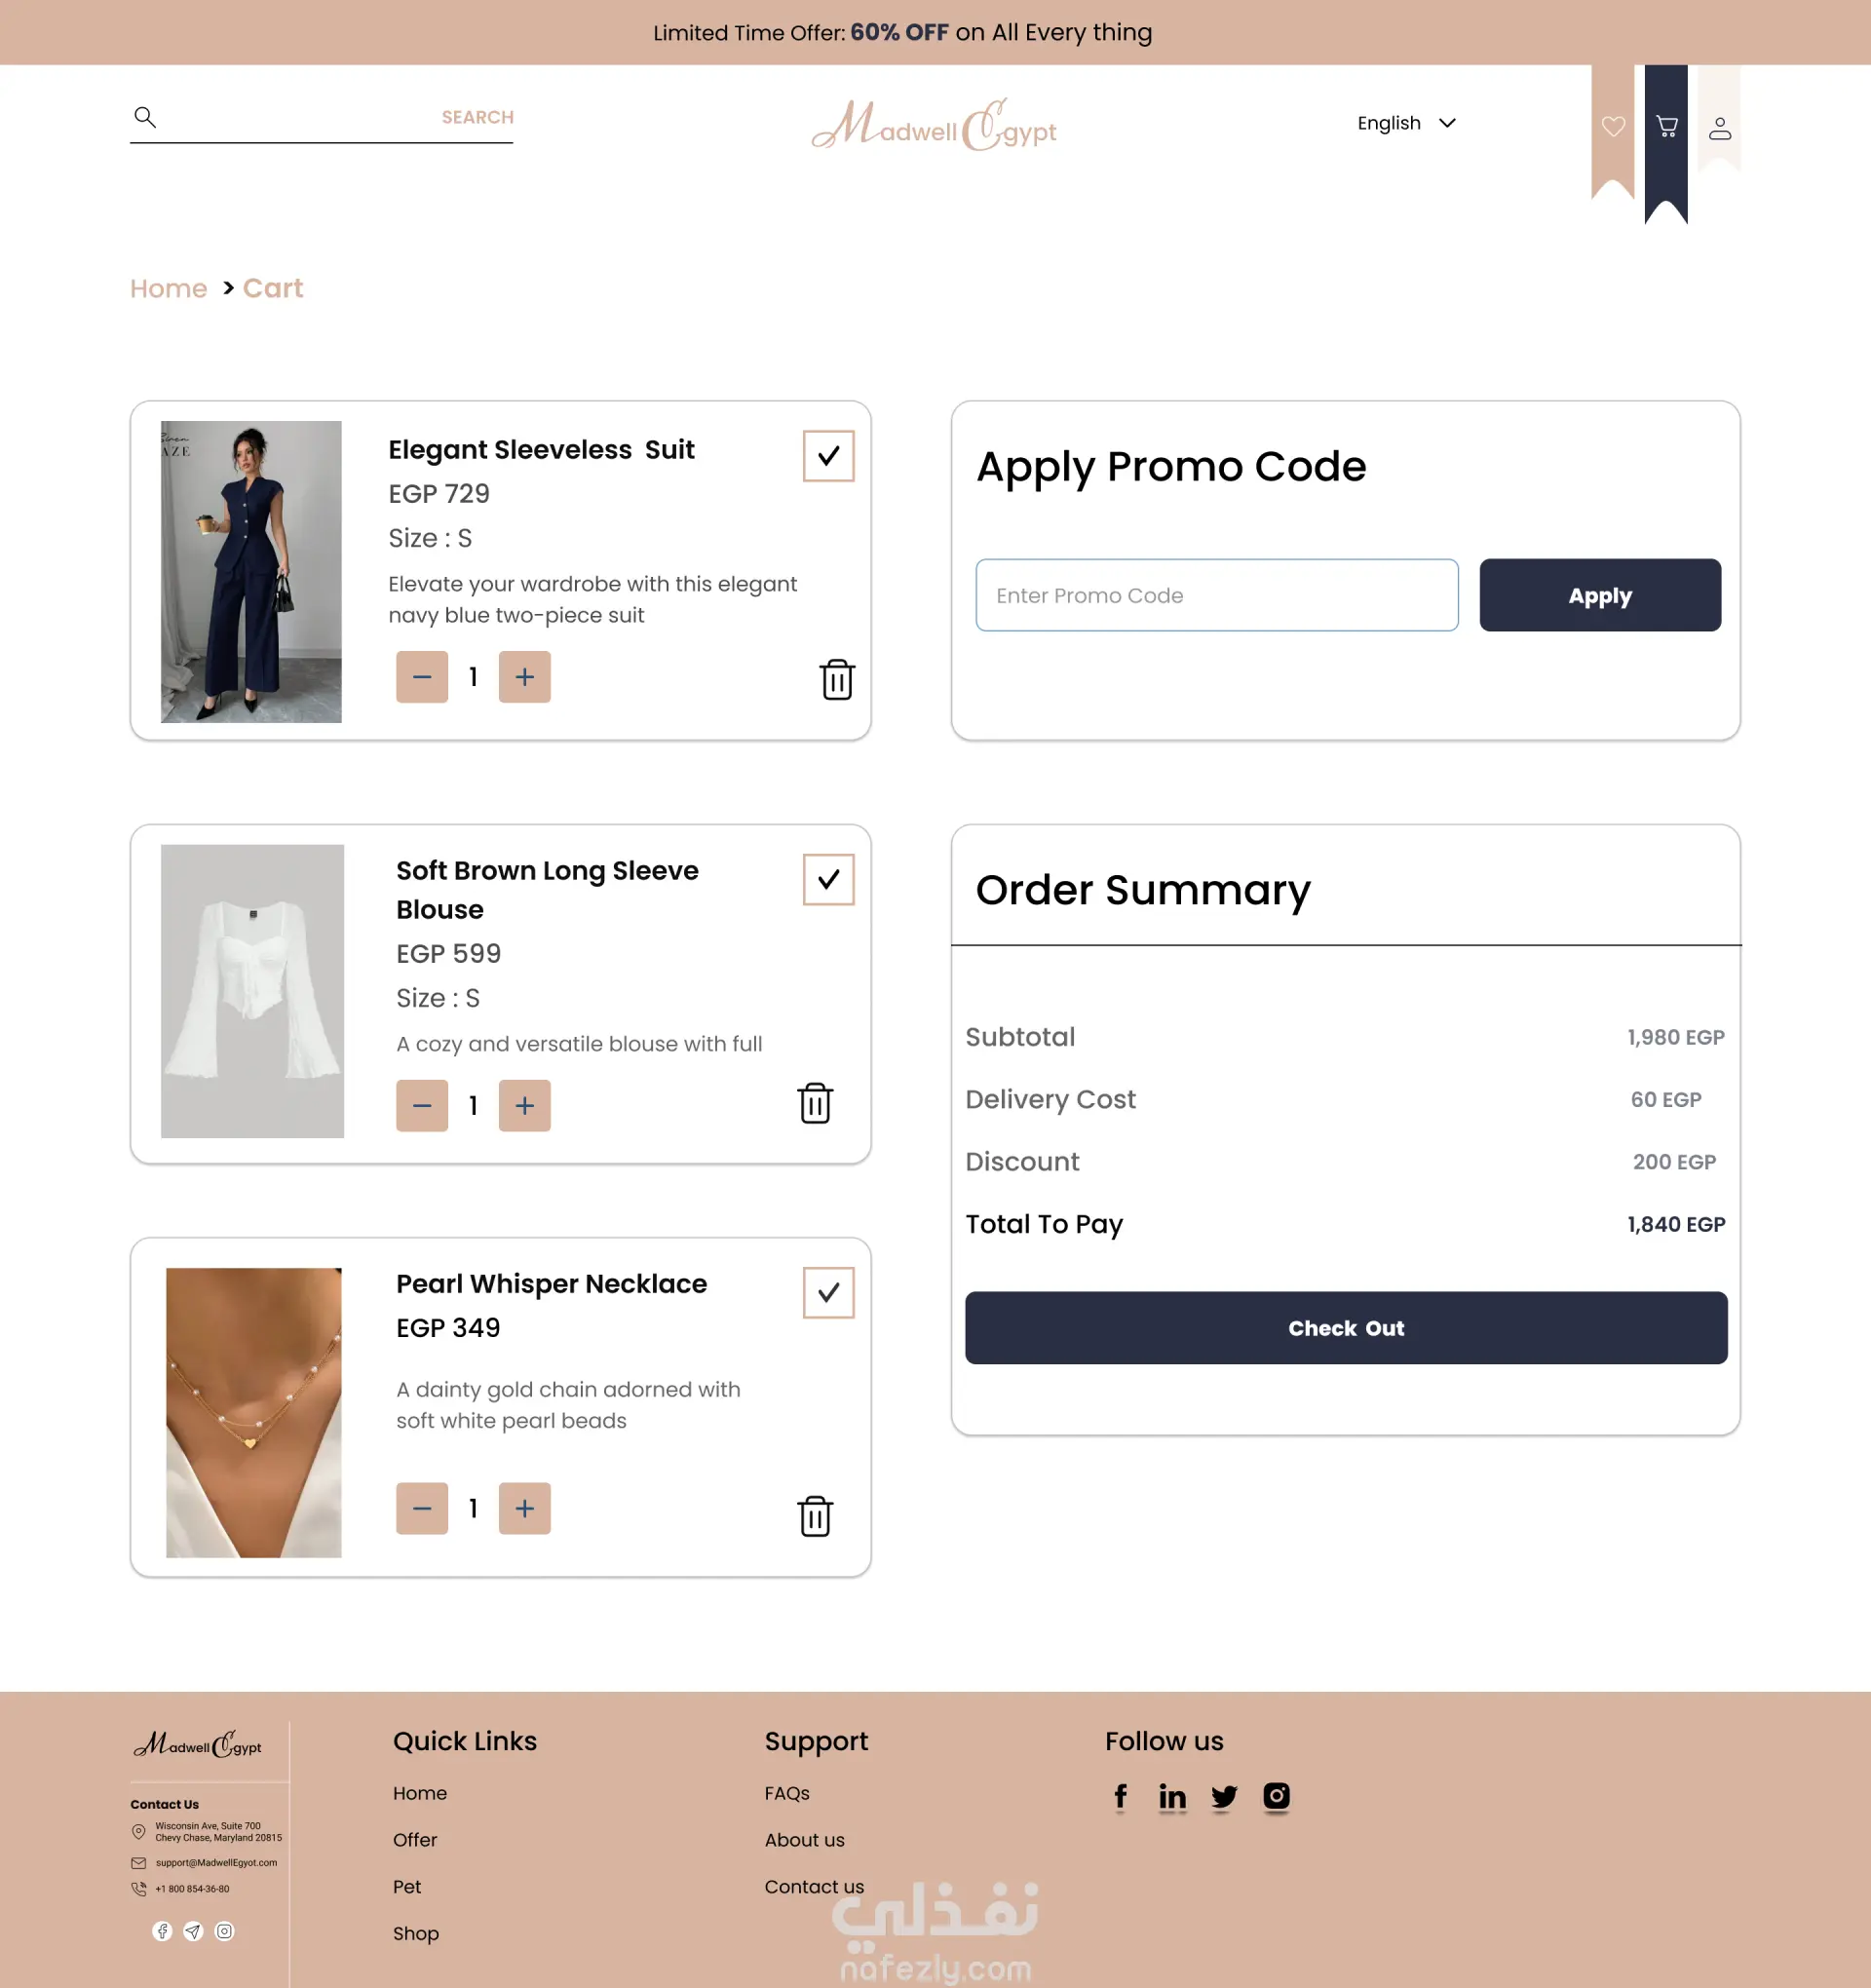The width and height of the screenshot is (1871, 1988).
Task: Open the LinkedIn icon under Follow us
Action: (x=1172, y=1797)
